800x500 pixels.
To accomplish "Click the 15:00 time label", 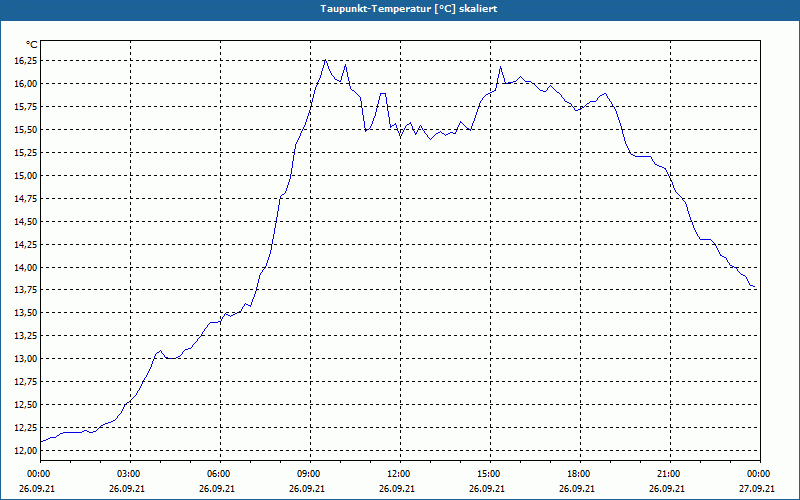I will (490, 474).
